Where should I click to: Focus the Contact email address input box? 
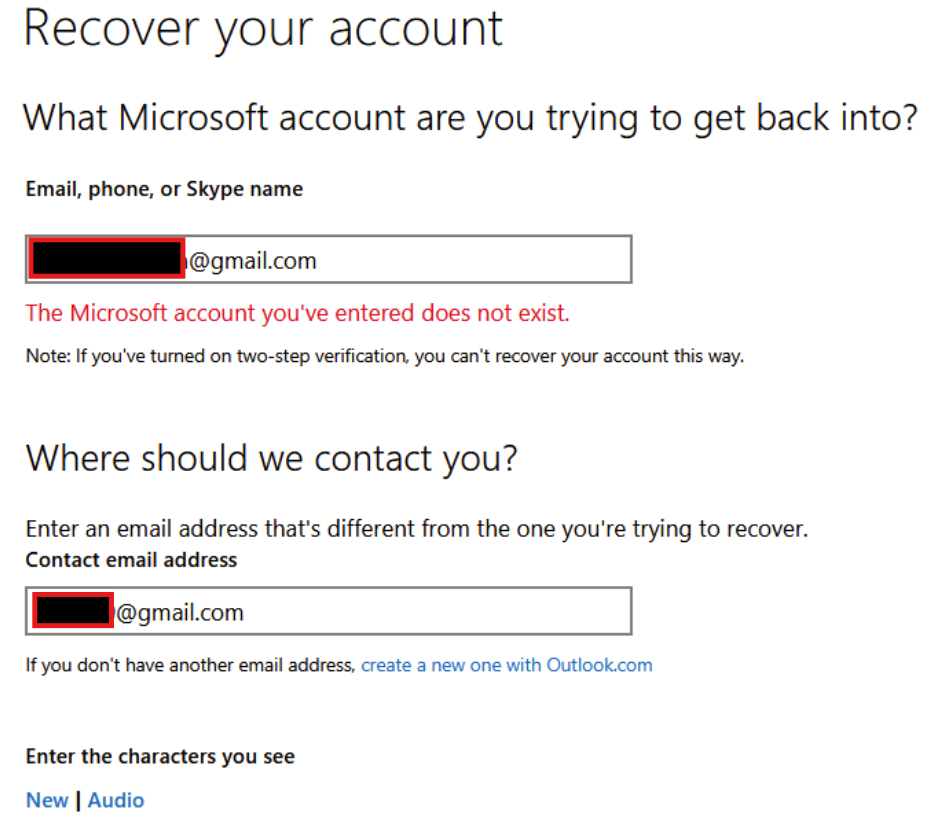click(x=329, y=611)
